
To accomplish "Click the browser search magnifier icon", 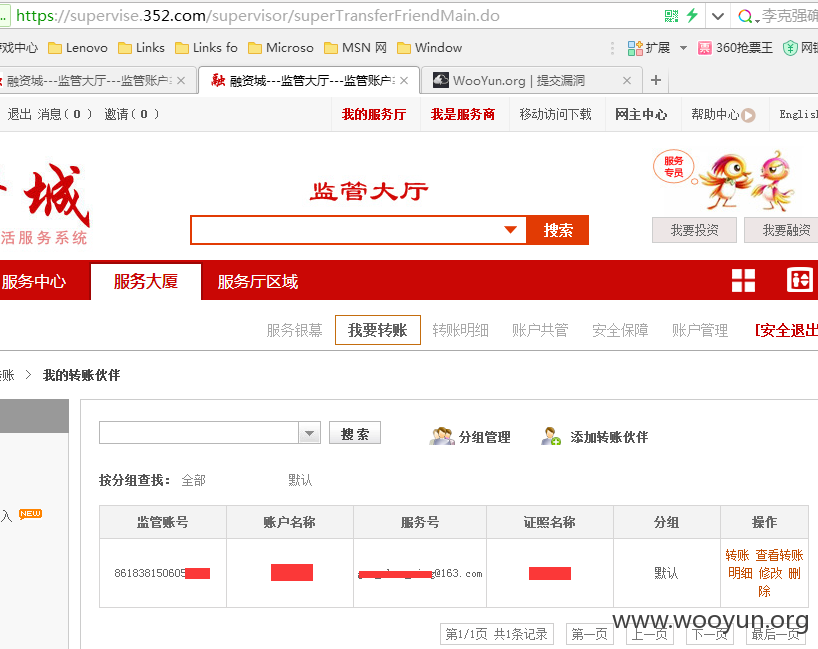I will [744, 16].
